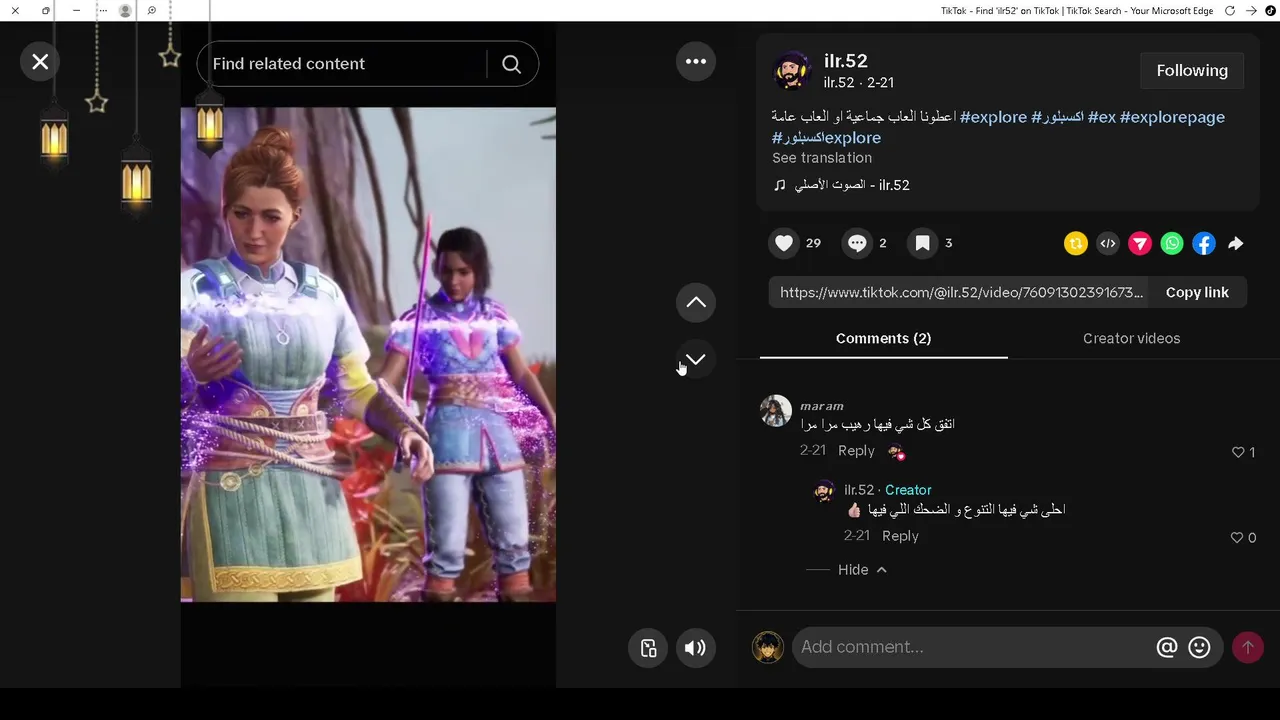The image size is (1280, 720).
Task: Open the #اكسبلورexplore hashtag link
Action: point(826,138)
